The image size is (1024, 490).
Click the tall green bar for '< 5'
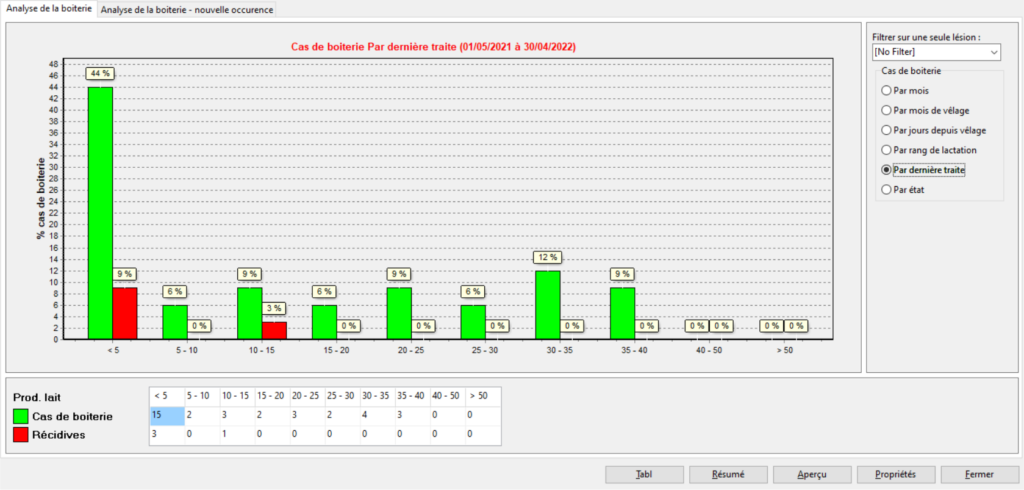tap(100, 212)
